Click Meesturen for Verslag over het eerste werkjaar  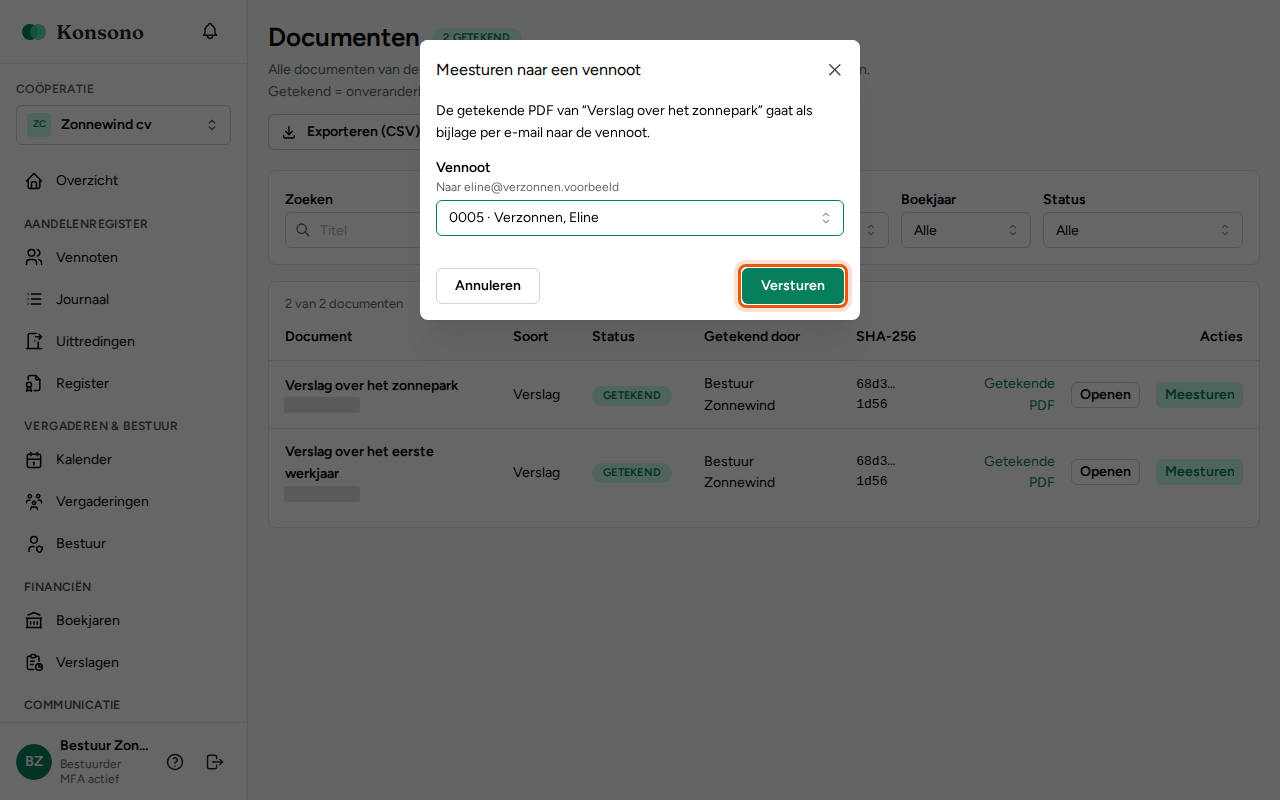(1199, 472)
